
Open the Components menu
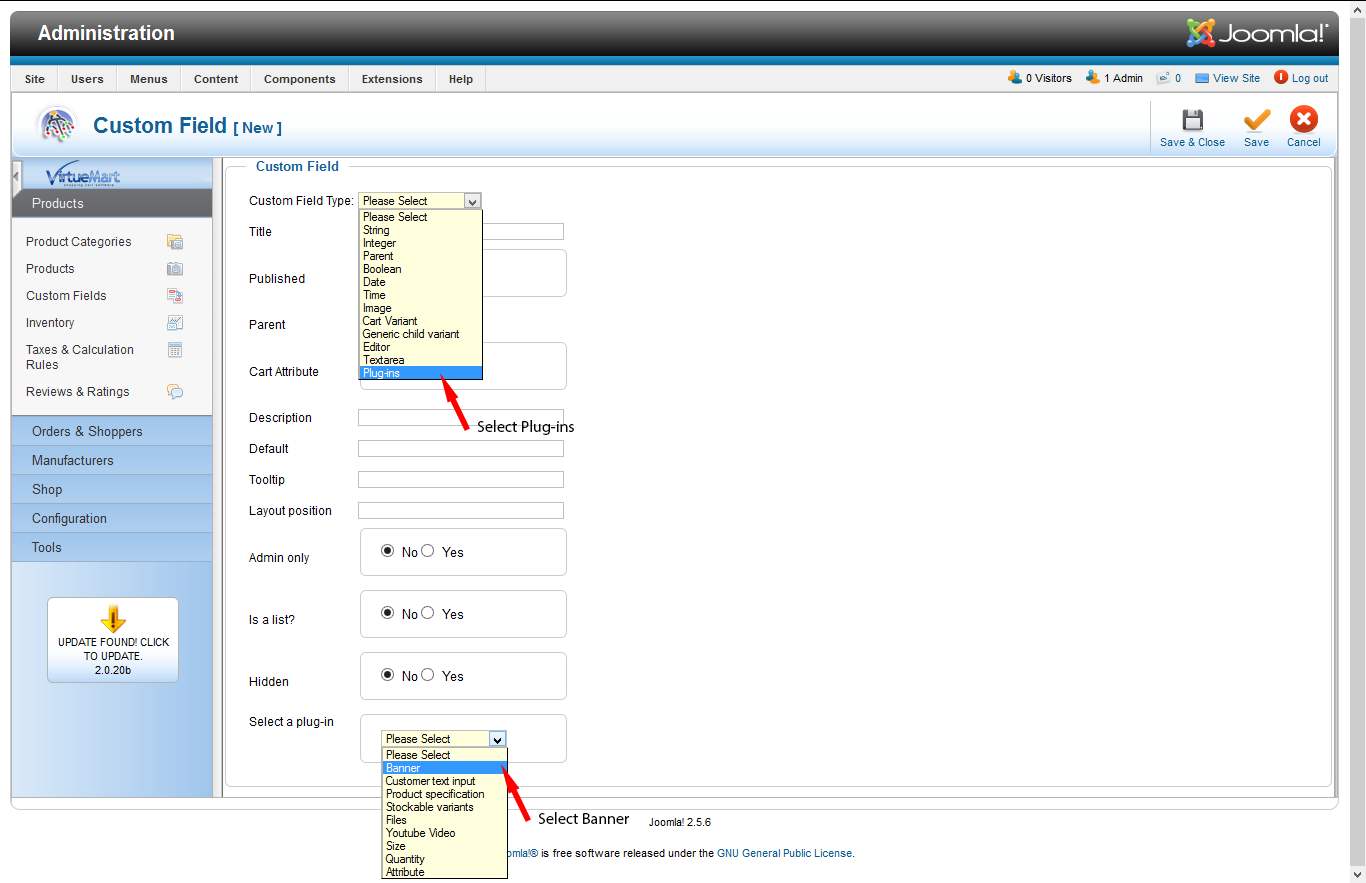300,79
